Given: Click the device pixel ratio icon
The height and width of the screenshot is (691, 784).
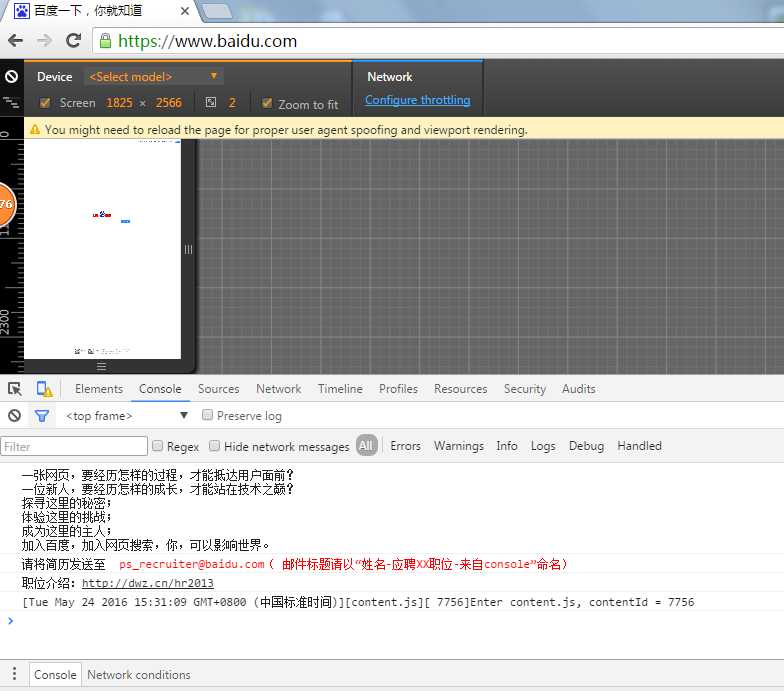Looking at the screenshot, I should pos(211,102).
